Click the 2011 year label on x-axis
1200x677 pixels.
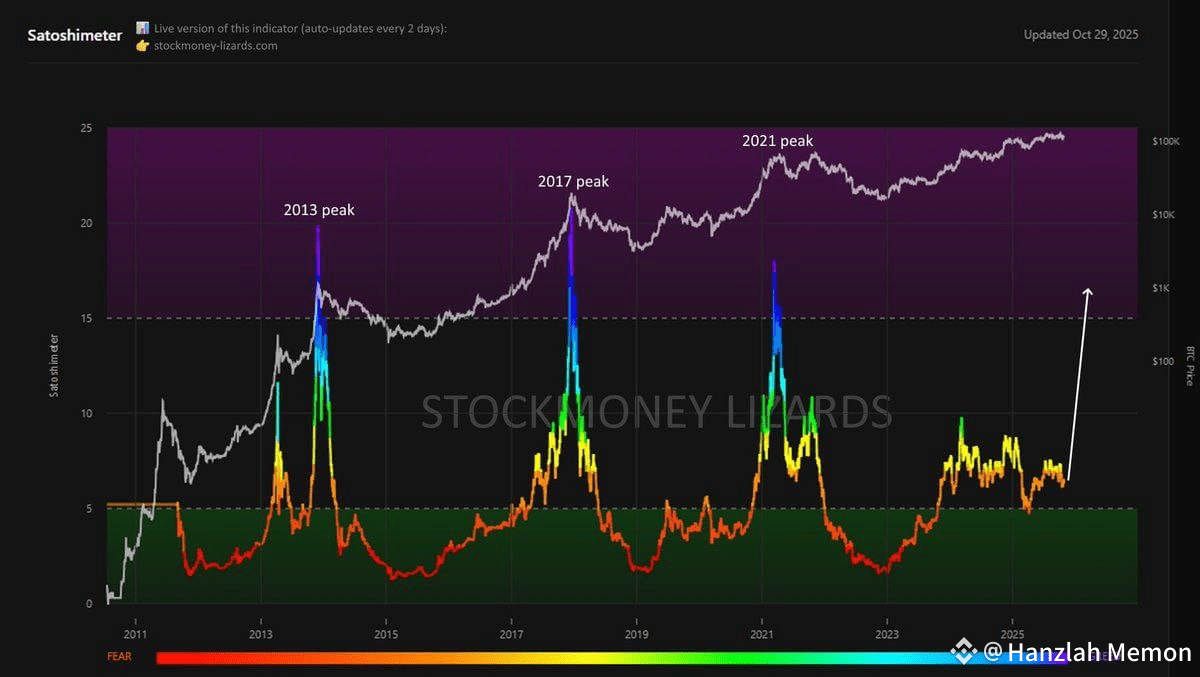pyautogui.click(x=135, y=634)
